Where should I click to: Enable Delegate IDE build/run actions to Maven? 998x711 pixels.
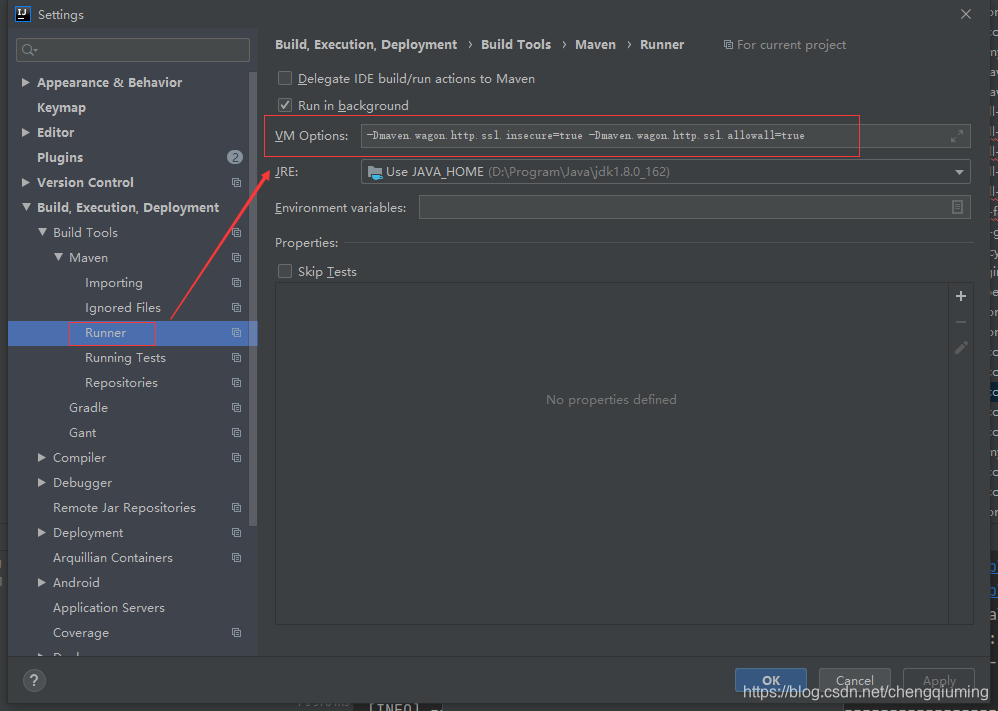(x=285, y=78)
